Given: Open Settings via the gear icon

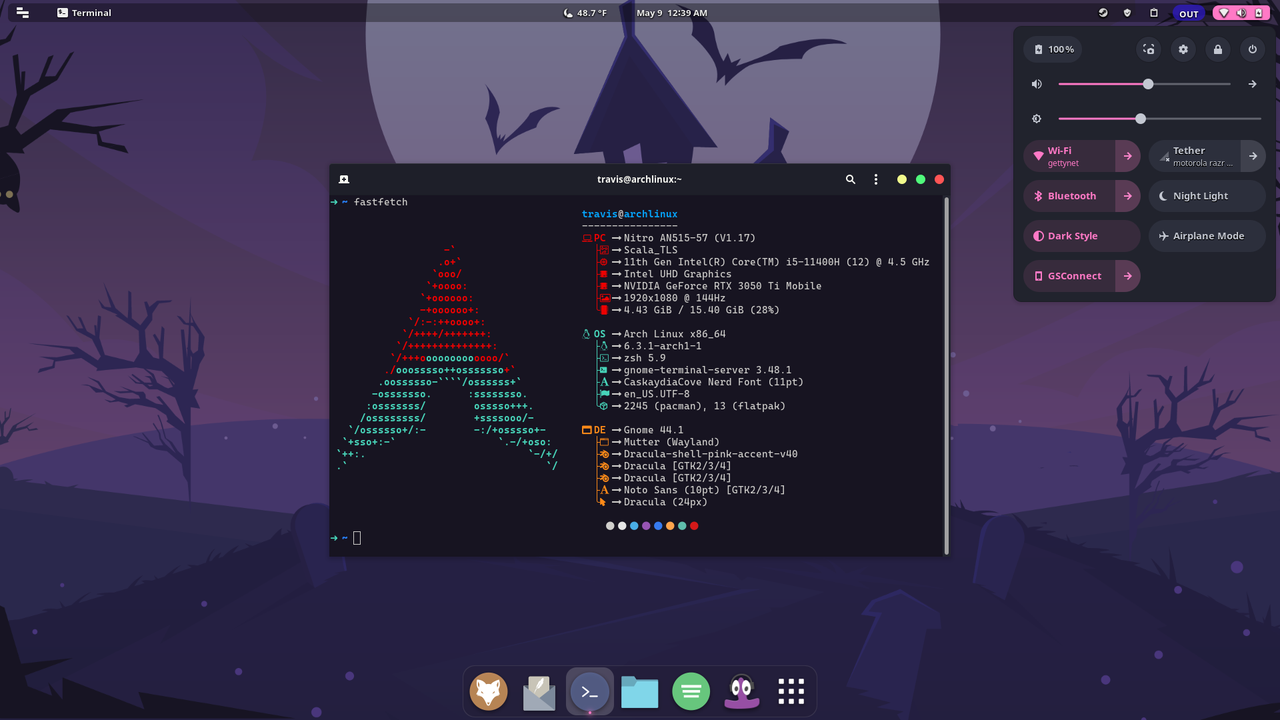Looking at the screenshot, I should pos(1184,49).
